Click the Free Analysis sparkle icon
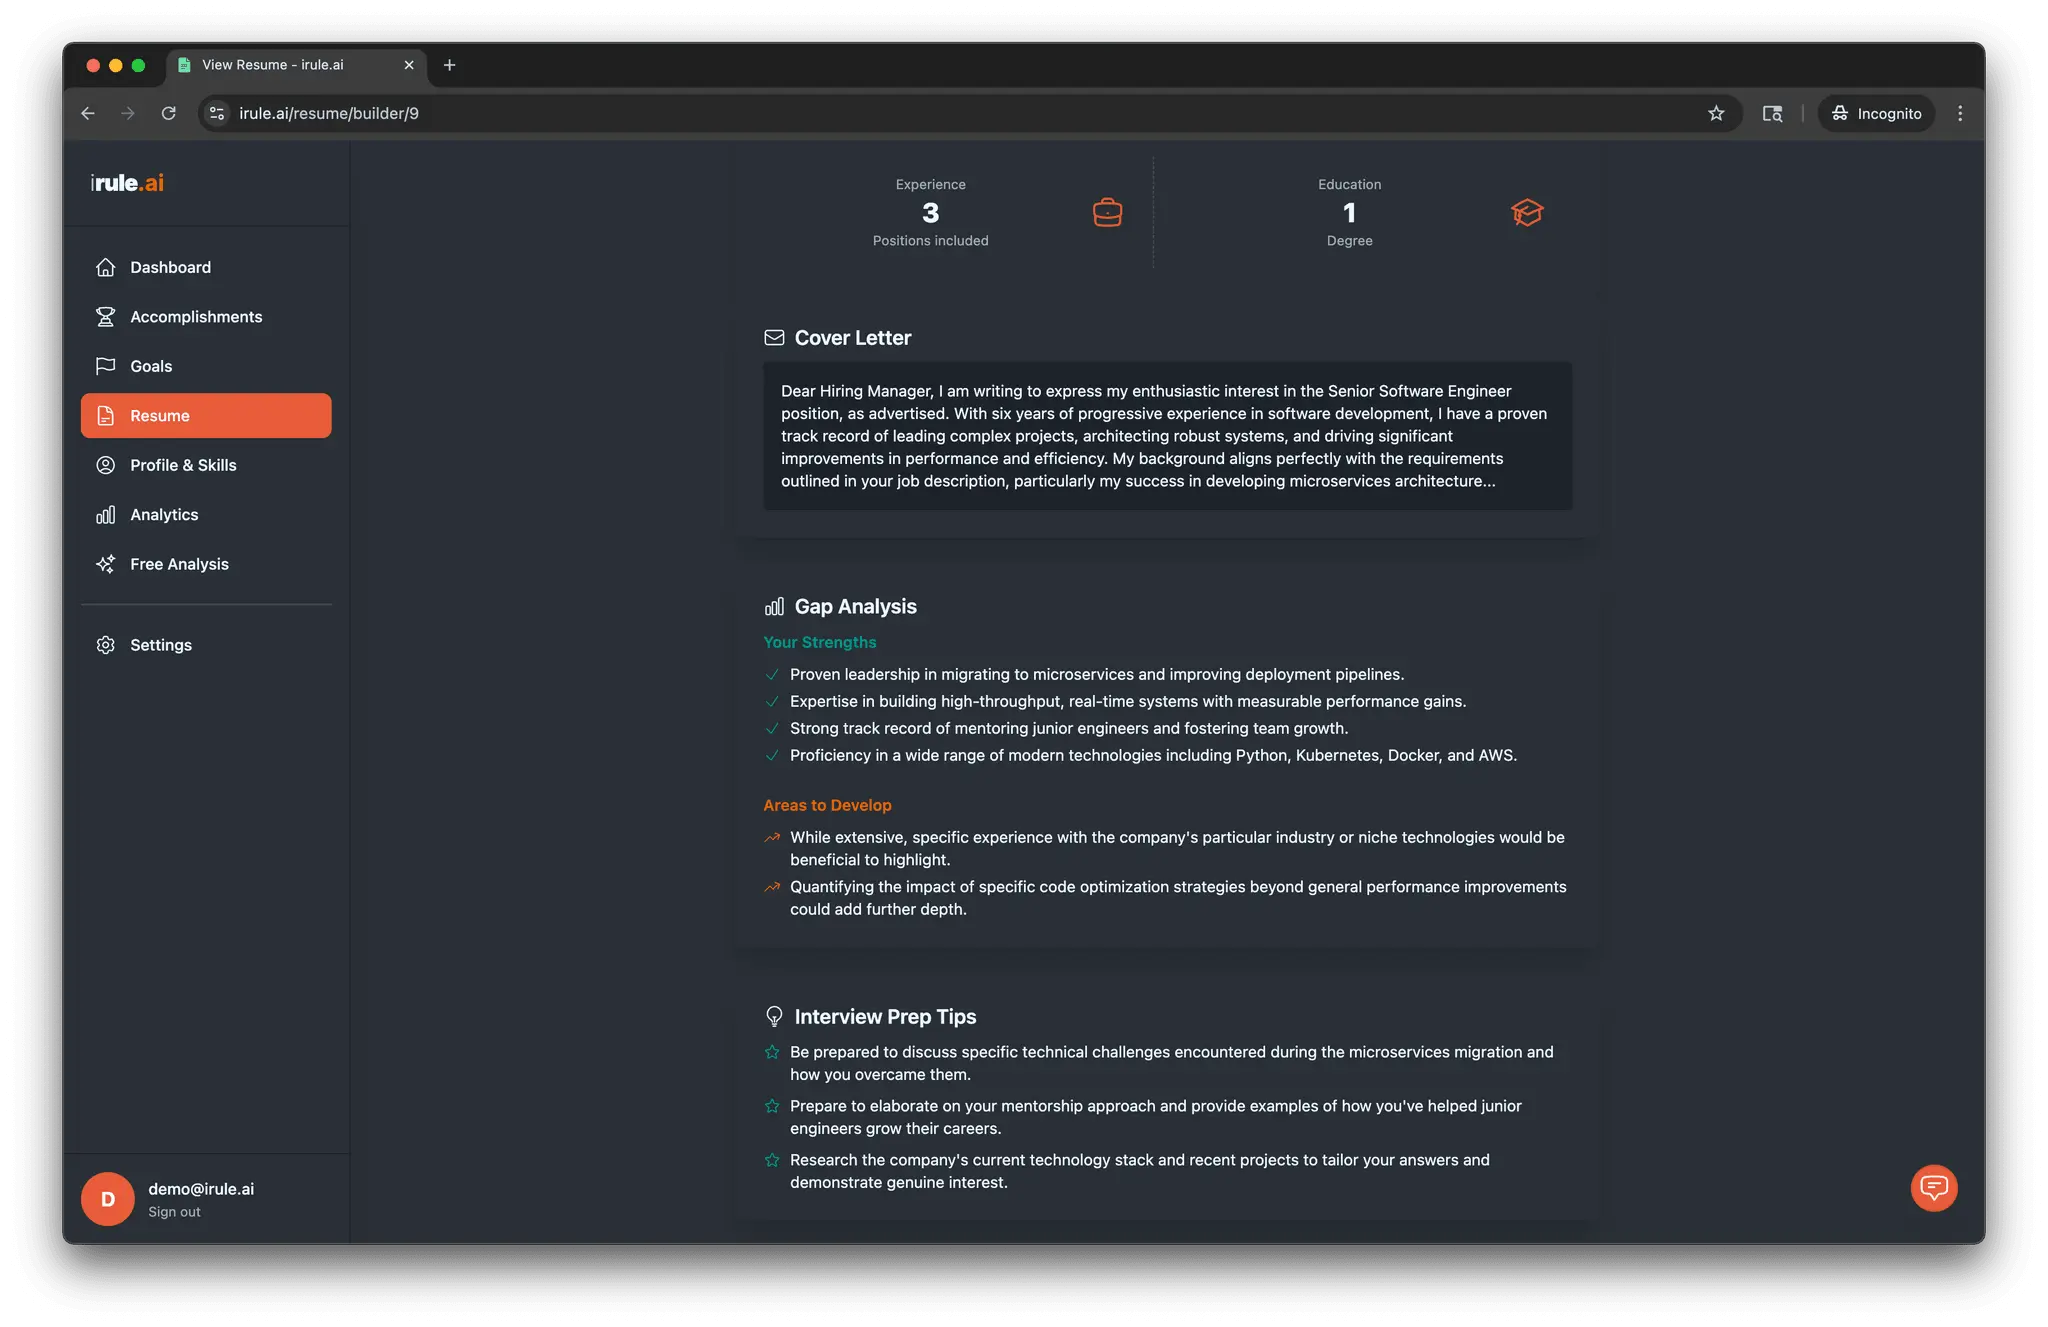 pyautogui.click(x=105, y=564)
